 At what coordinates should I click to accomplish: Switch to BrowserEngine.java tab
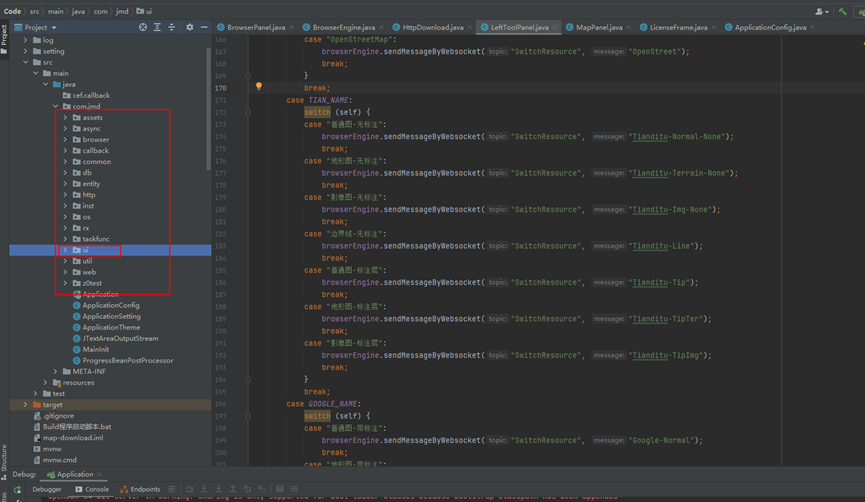(344, 27)
